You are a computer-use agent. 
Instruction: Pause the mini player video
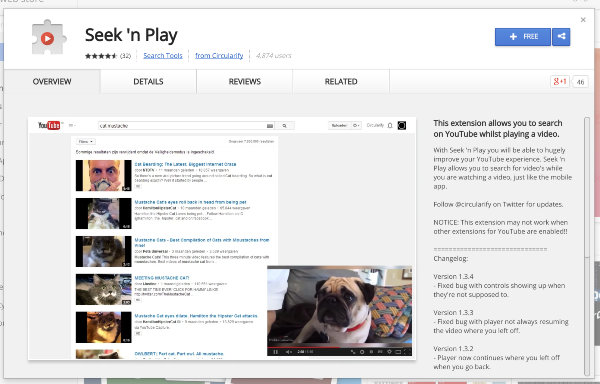tap(276, 352)
